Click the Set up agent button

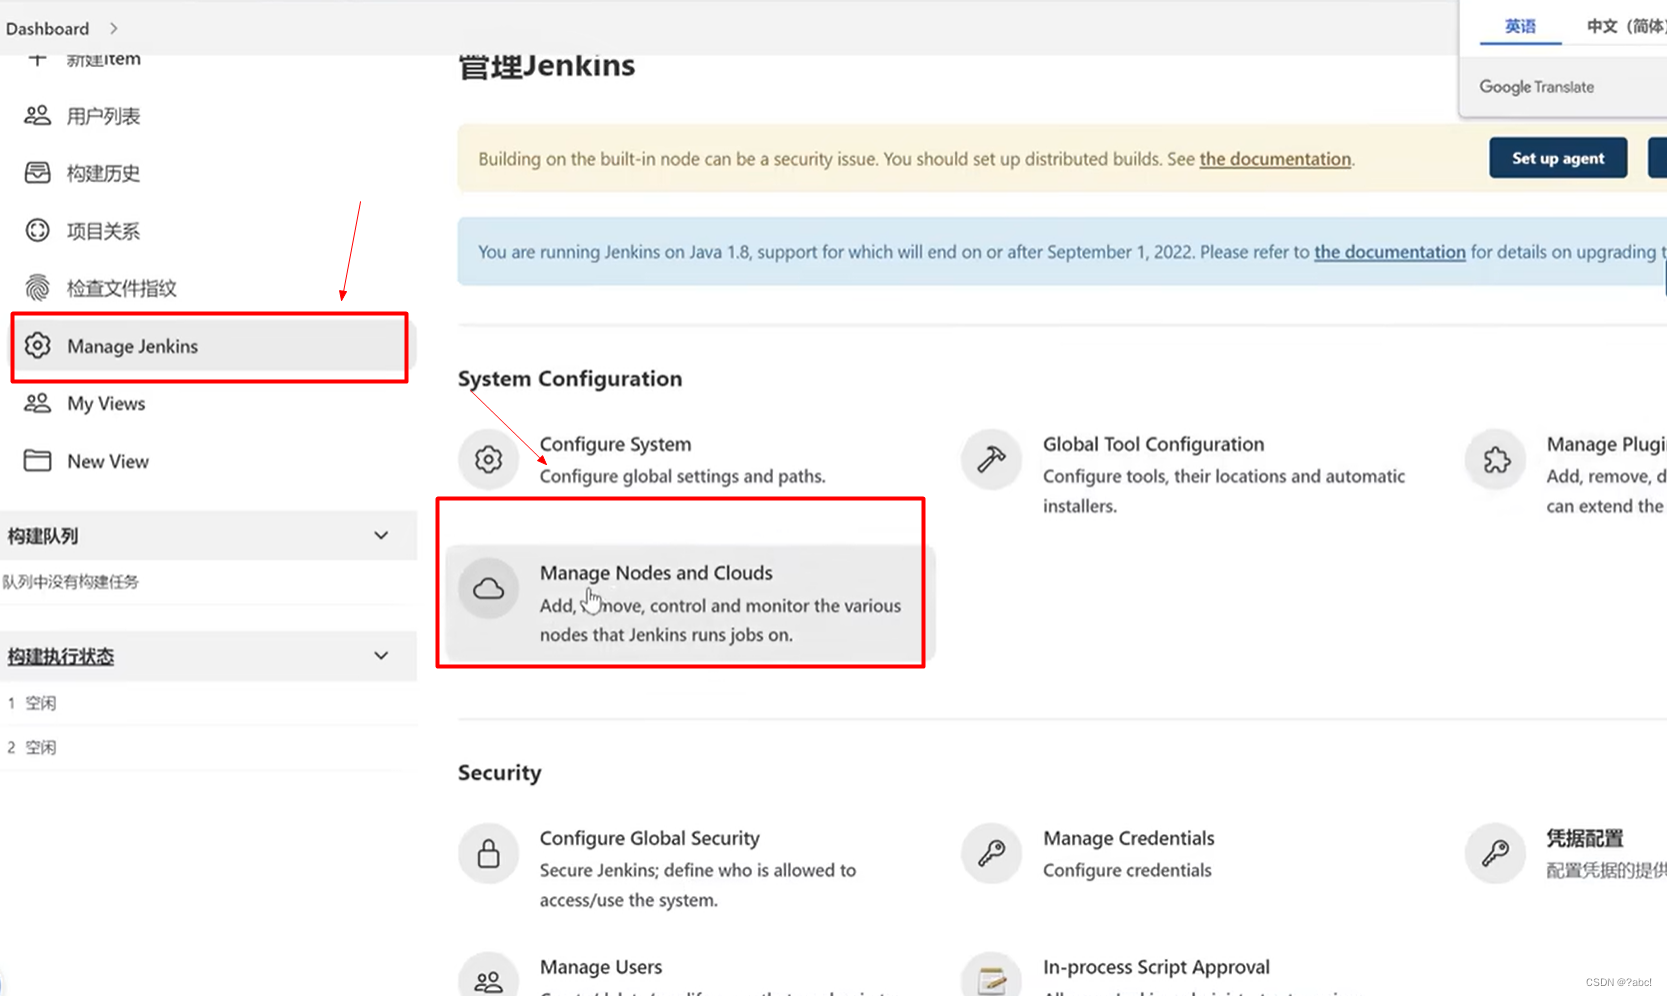1558,158
